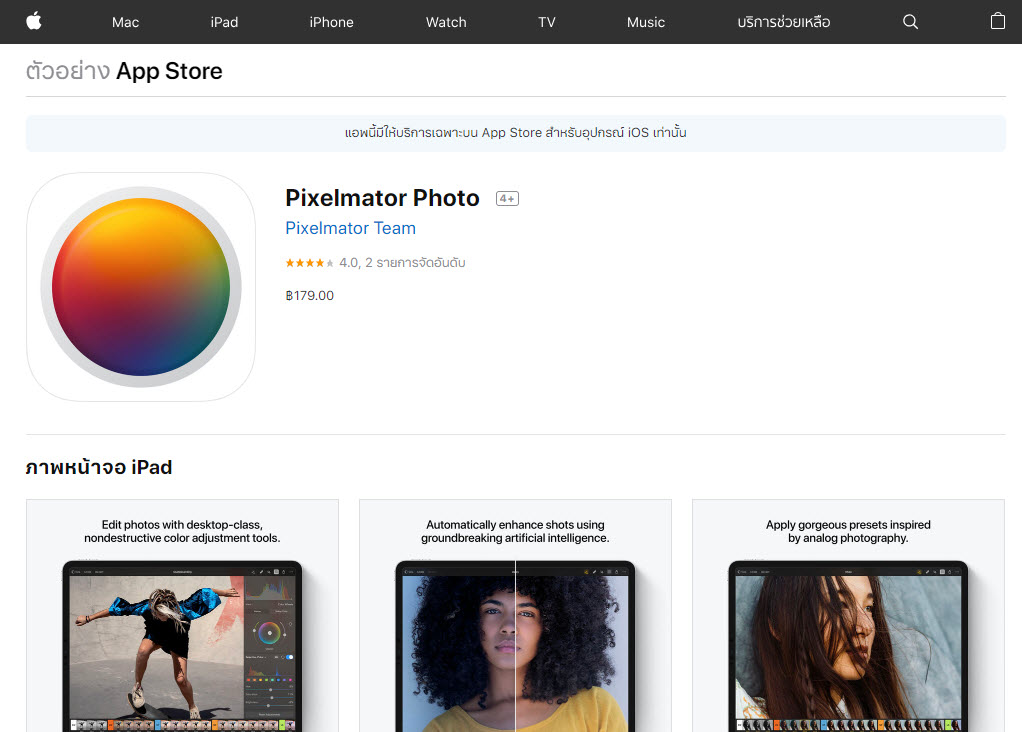1022x732 pixels.
Task: Click a color adjustment slider in the first screenshot
Action: coord(270,690)
